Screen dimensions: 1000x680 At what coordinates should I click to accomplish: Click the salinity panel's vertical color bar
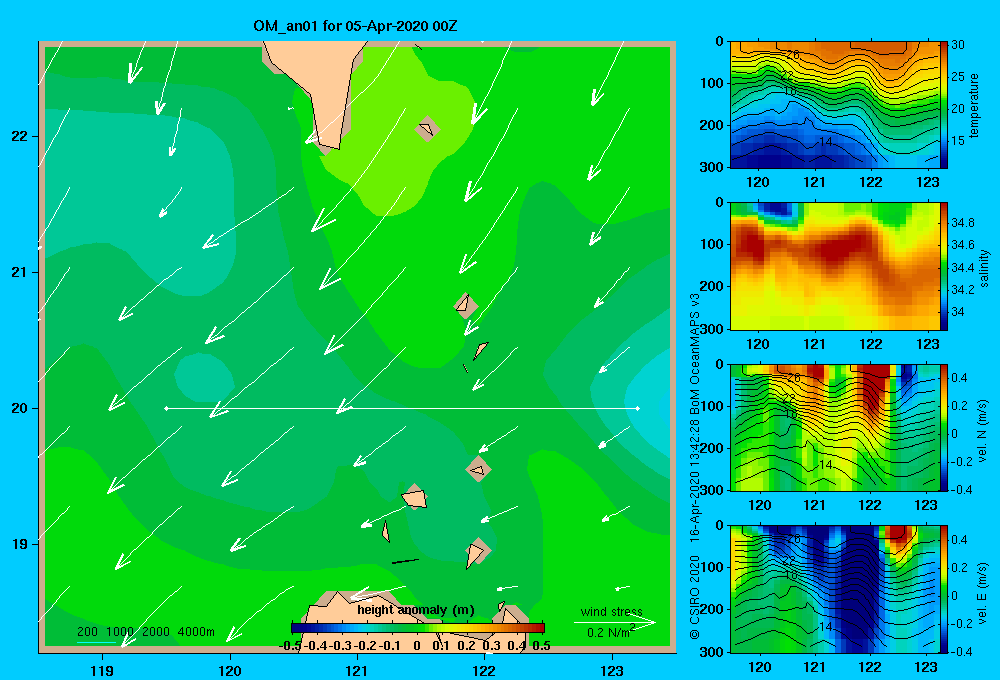[944, 266]
